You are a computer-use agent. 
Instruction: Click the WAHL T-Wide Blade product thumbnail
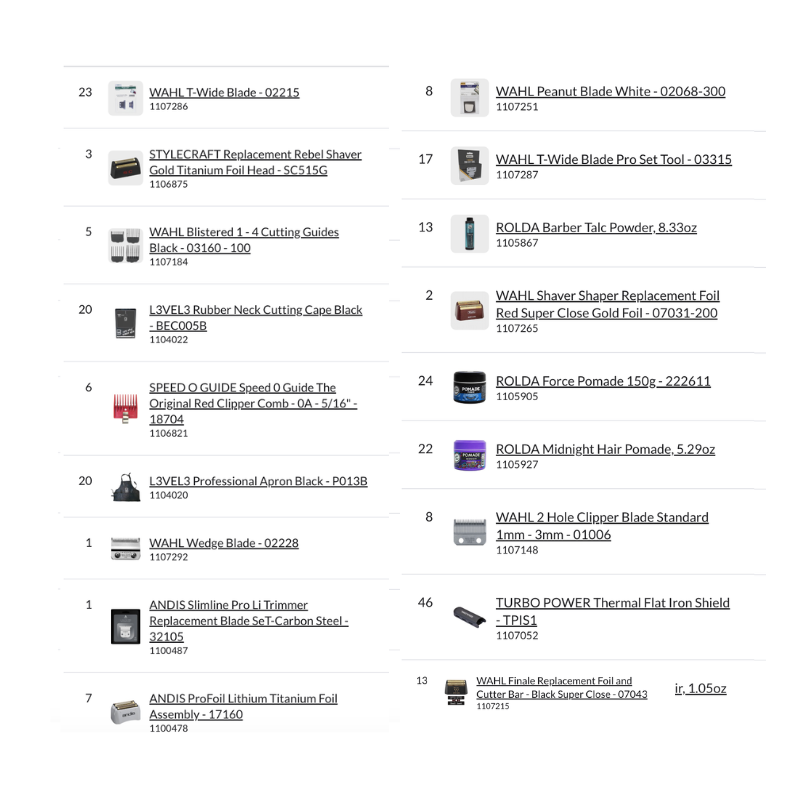click(125, 98)
